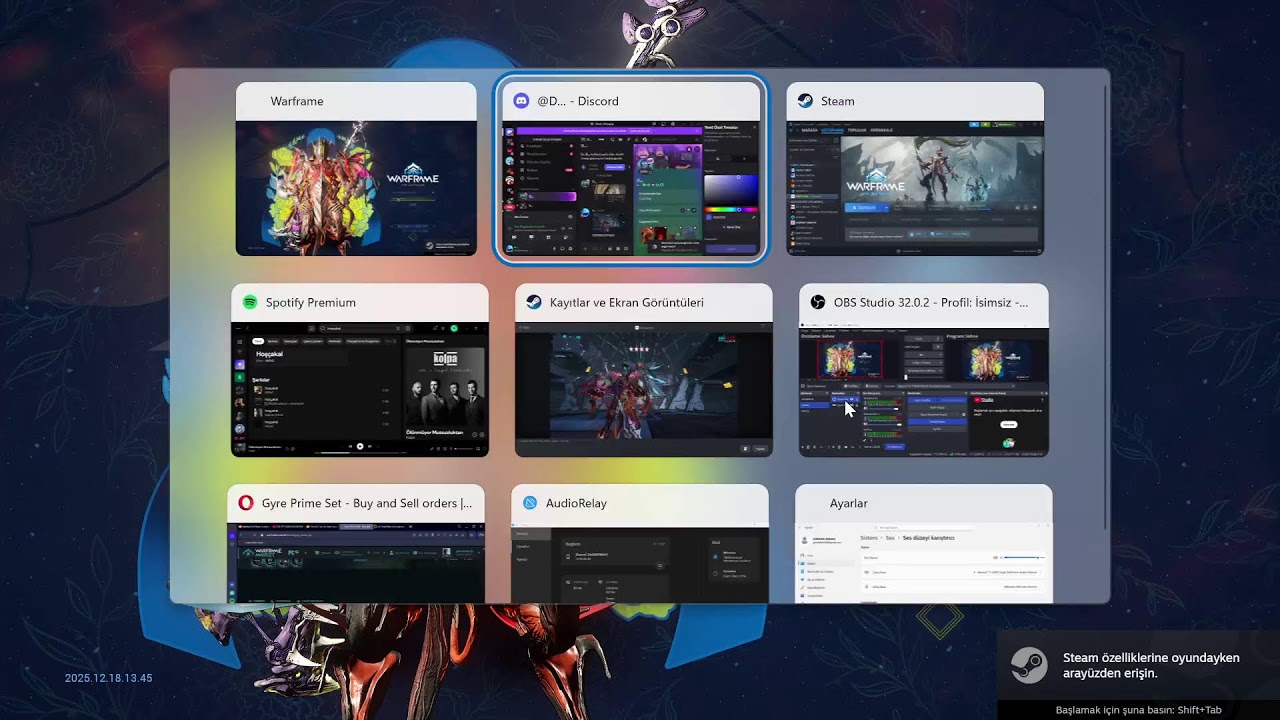Click the 2025.12.18.13.45 timestamp text
Image resolution: width=1280 pixels, height=720 pixels.
click(x=109, y=678)
